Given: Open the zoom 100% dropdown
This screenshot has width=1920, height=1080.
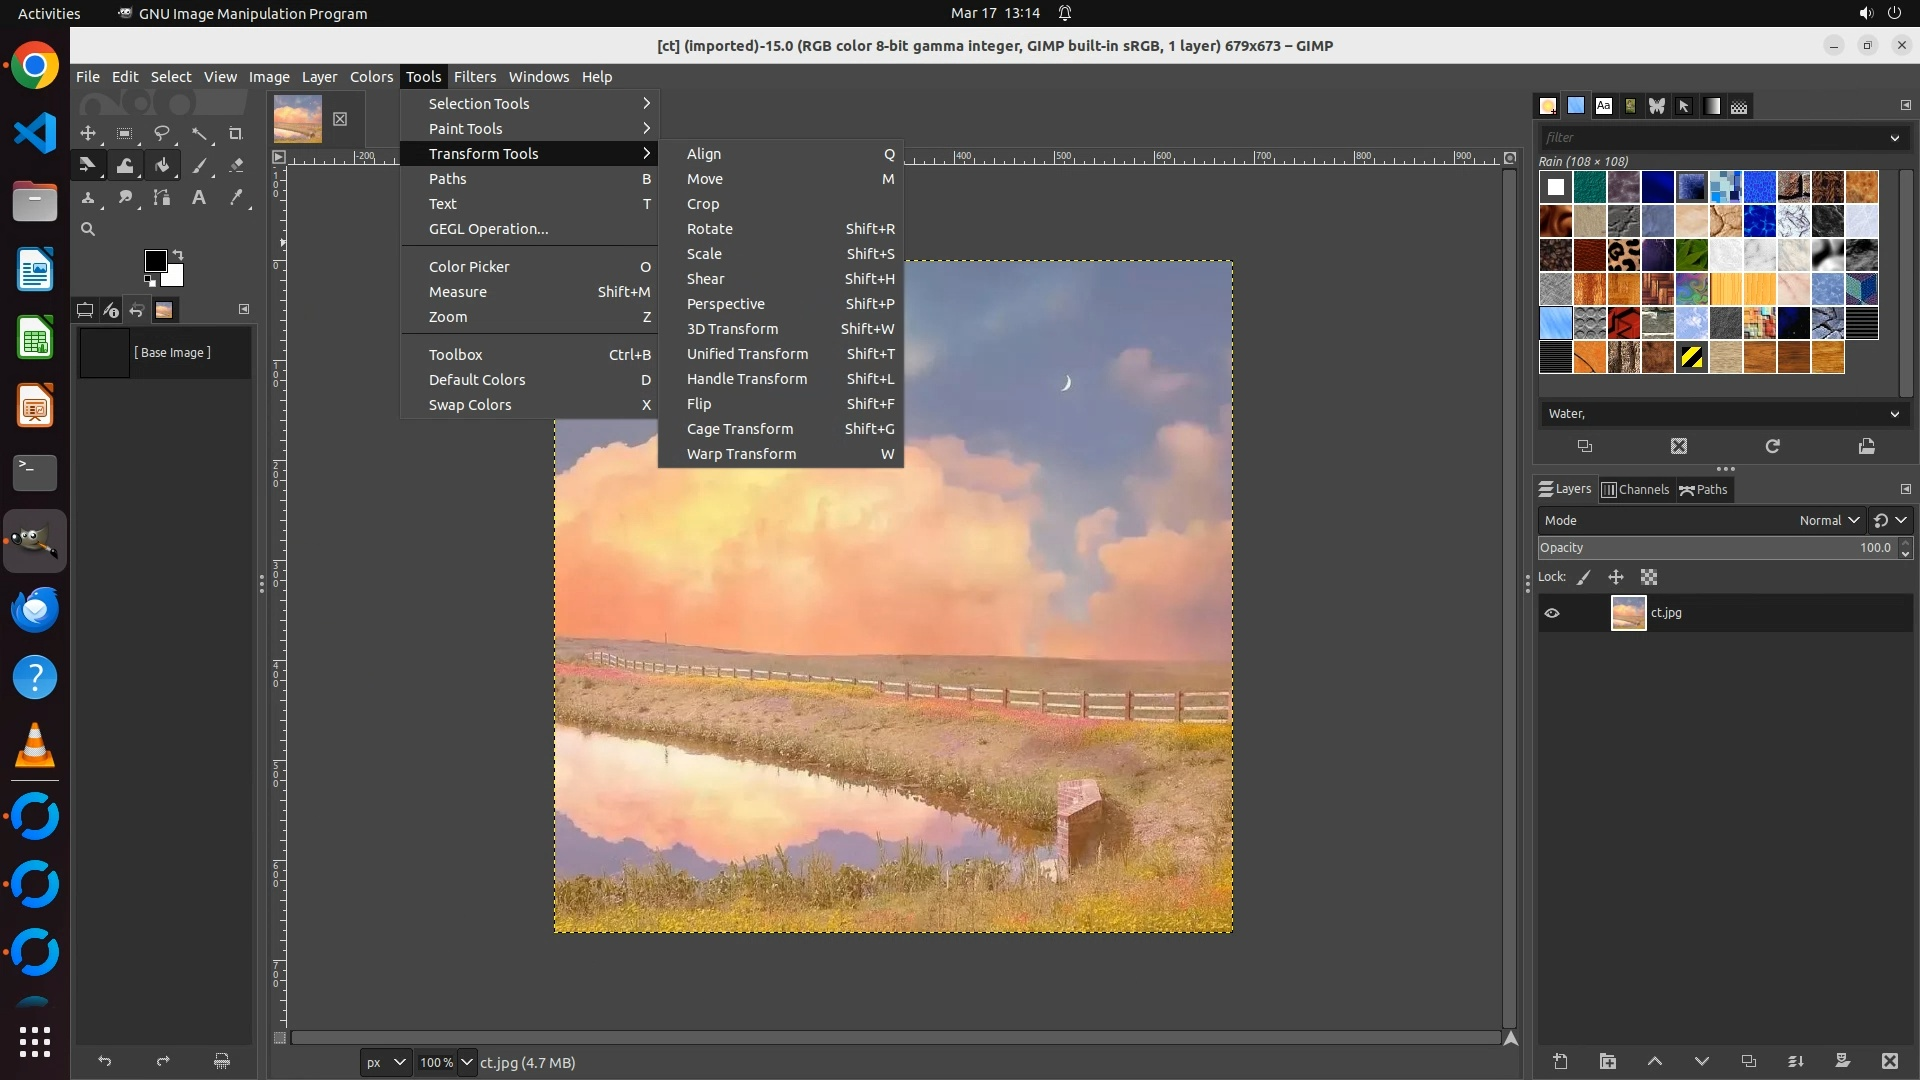Looking at the screenshot, I should point(466,1062).
